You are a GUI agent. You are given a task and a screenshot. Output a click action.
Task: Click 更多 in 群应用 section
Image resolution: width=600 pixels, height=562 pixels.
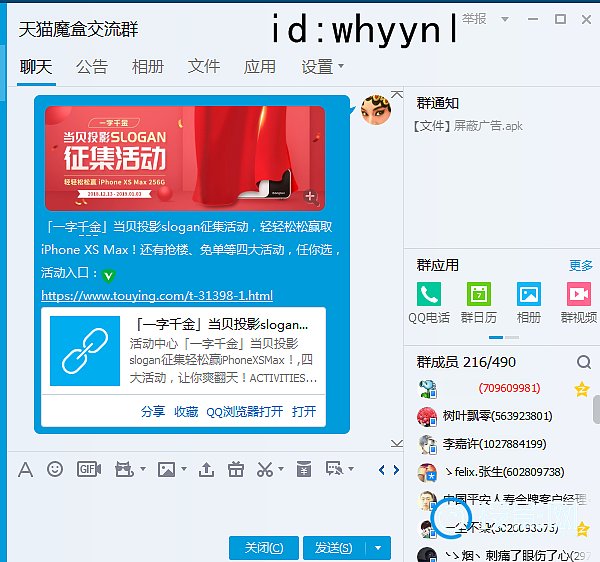581,265
